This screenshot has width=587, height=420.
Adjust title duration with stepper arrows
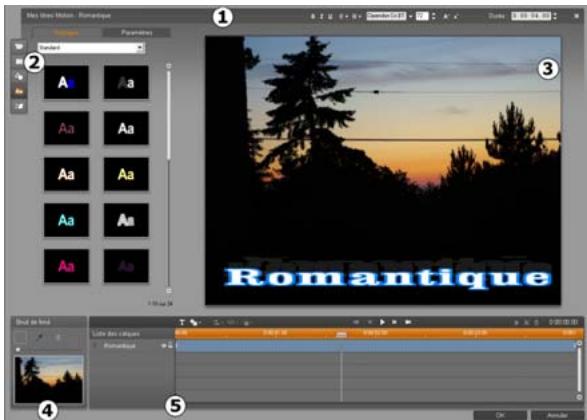click(x=555, y=16)
